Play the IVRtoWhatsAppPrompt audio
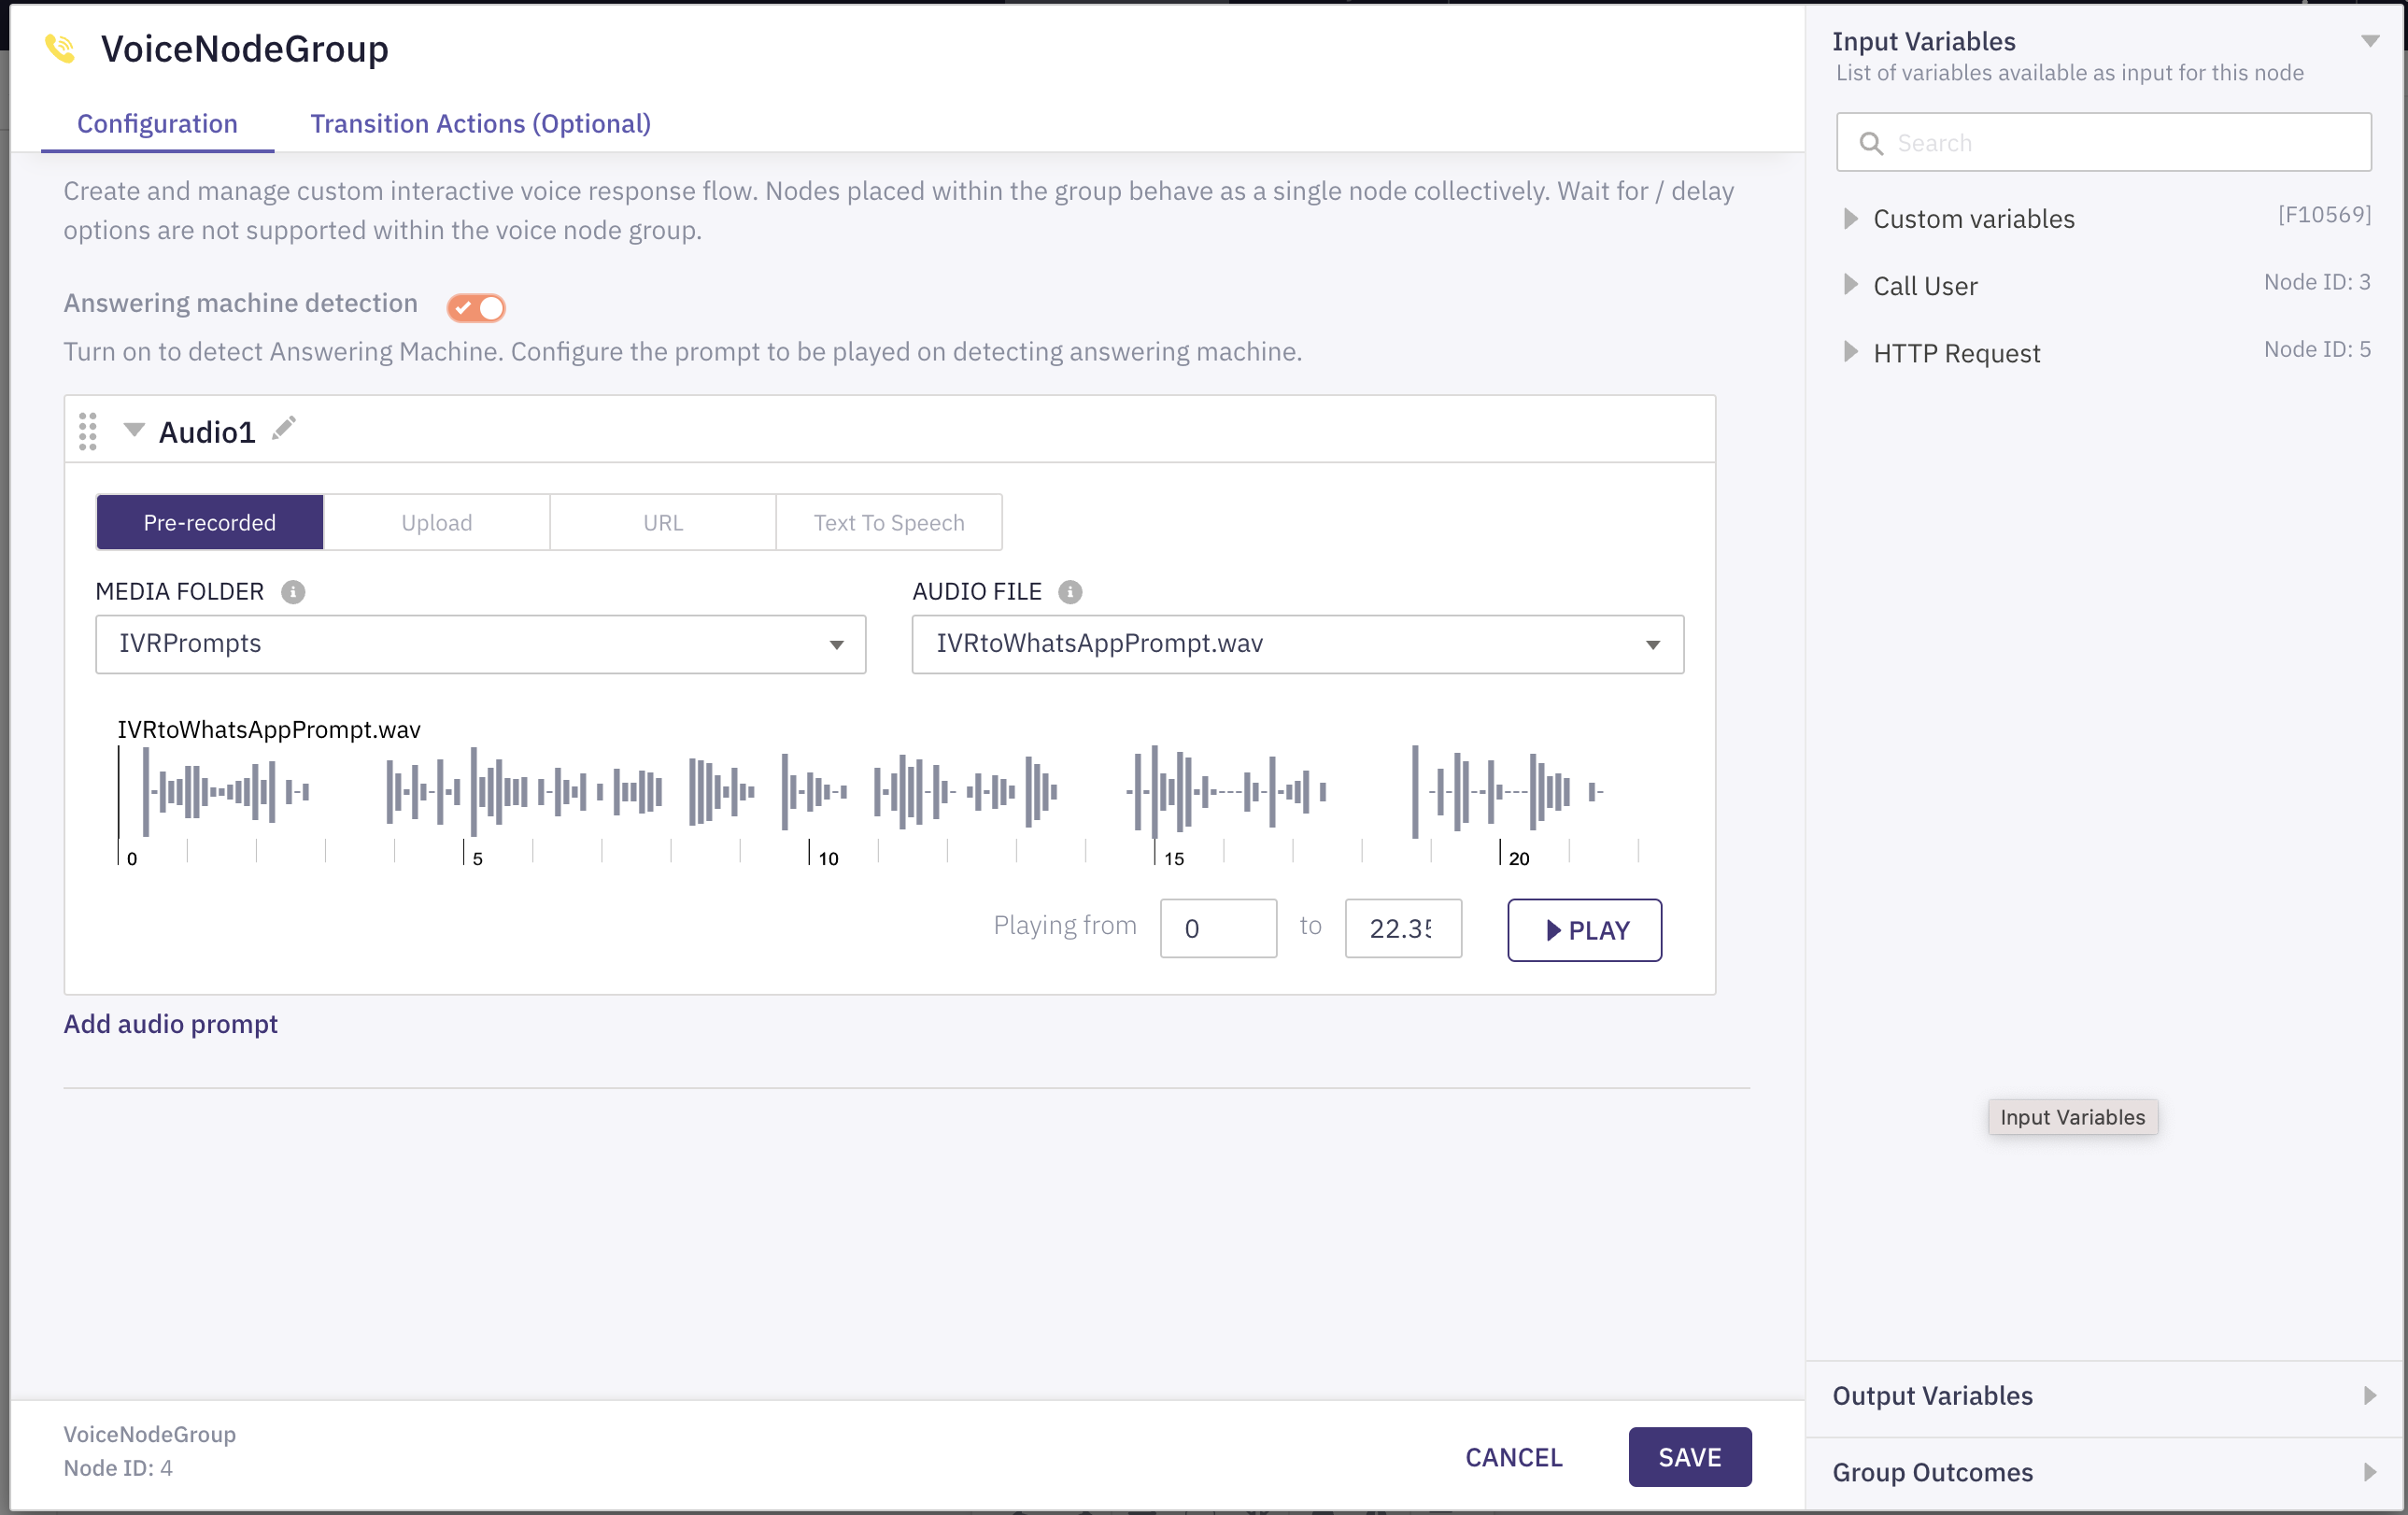The image size is (2408, 1515). (x=1584, y=930)
